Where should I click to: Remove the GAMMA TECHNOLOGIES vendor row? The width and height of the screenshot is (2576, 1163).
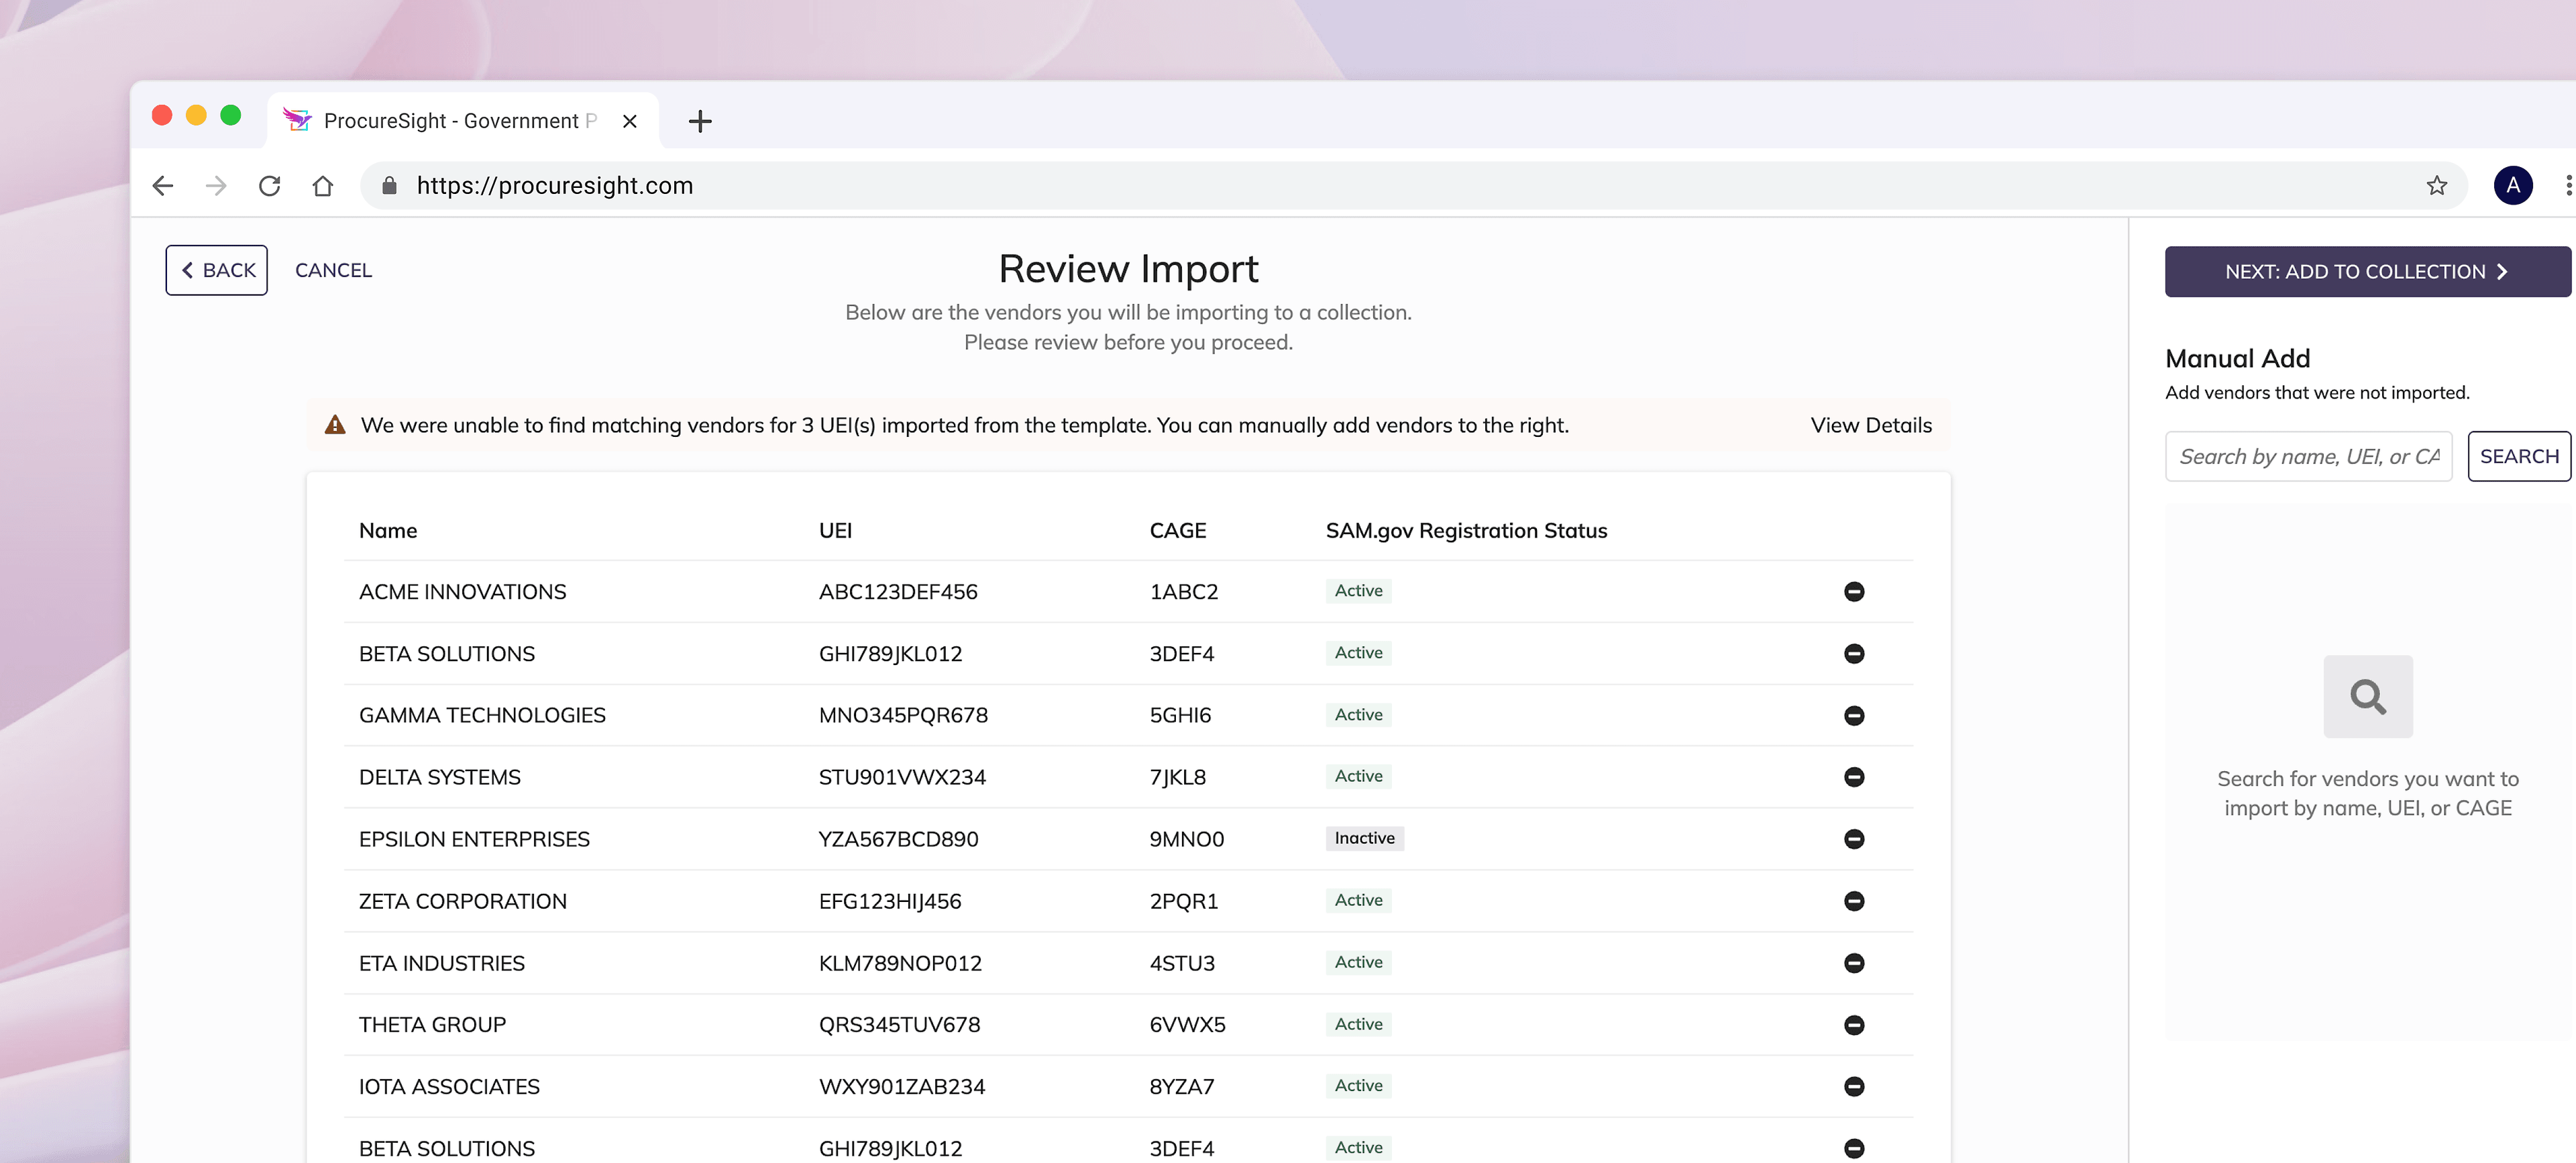(1853, 715)
